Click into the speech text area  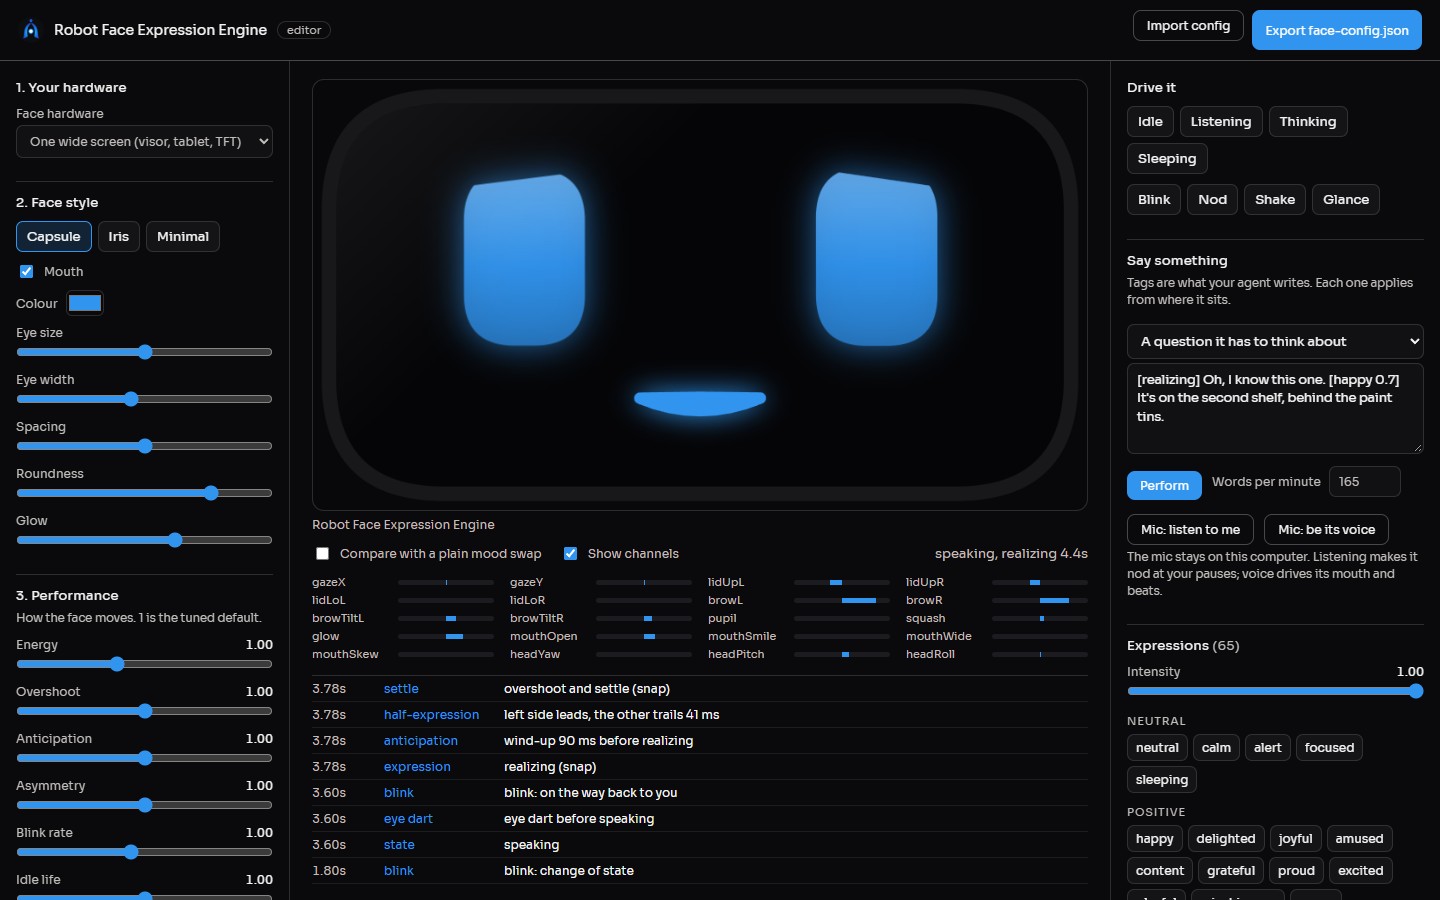(x=1275, y=408)
